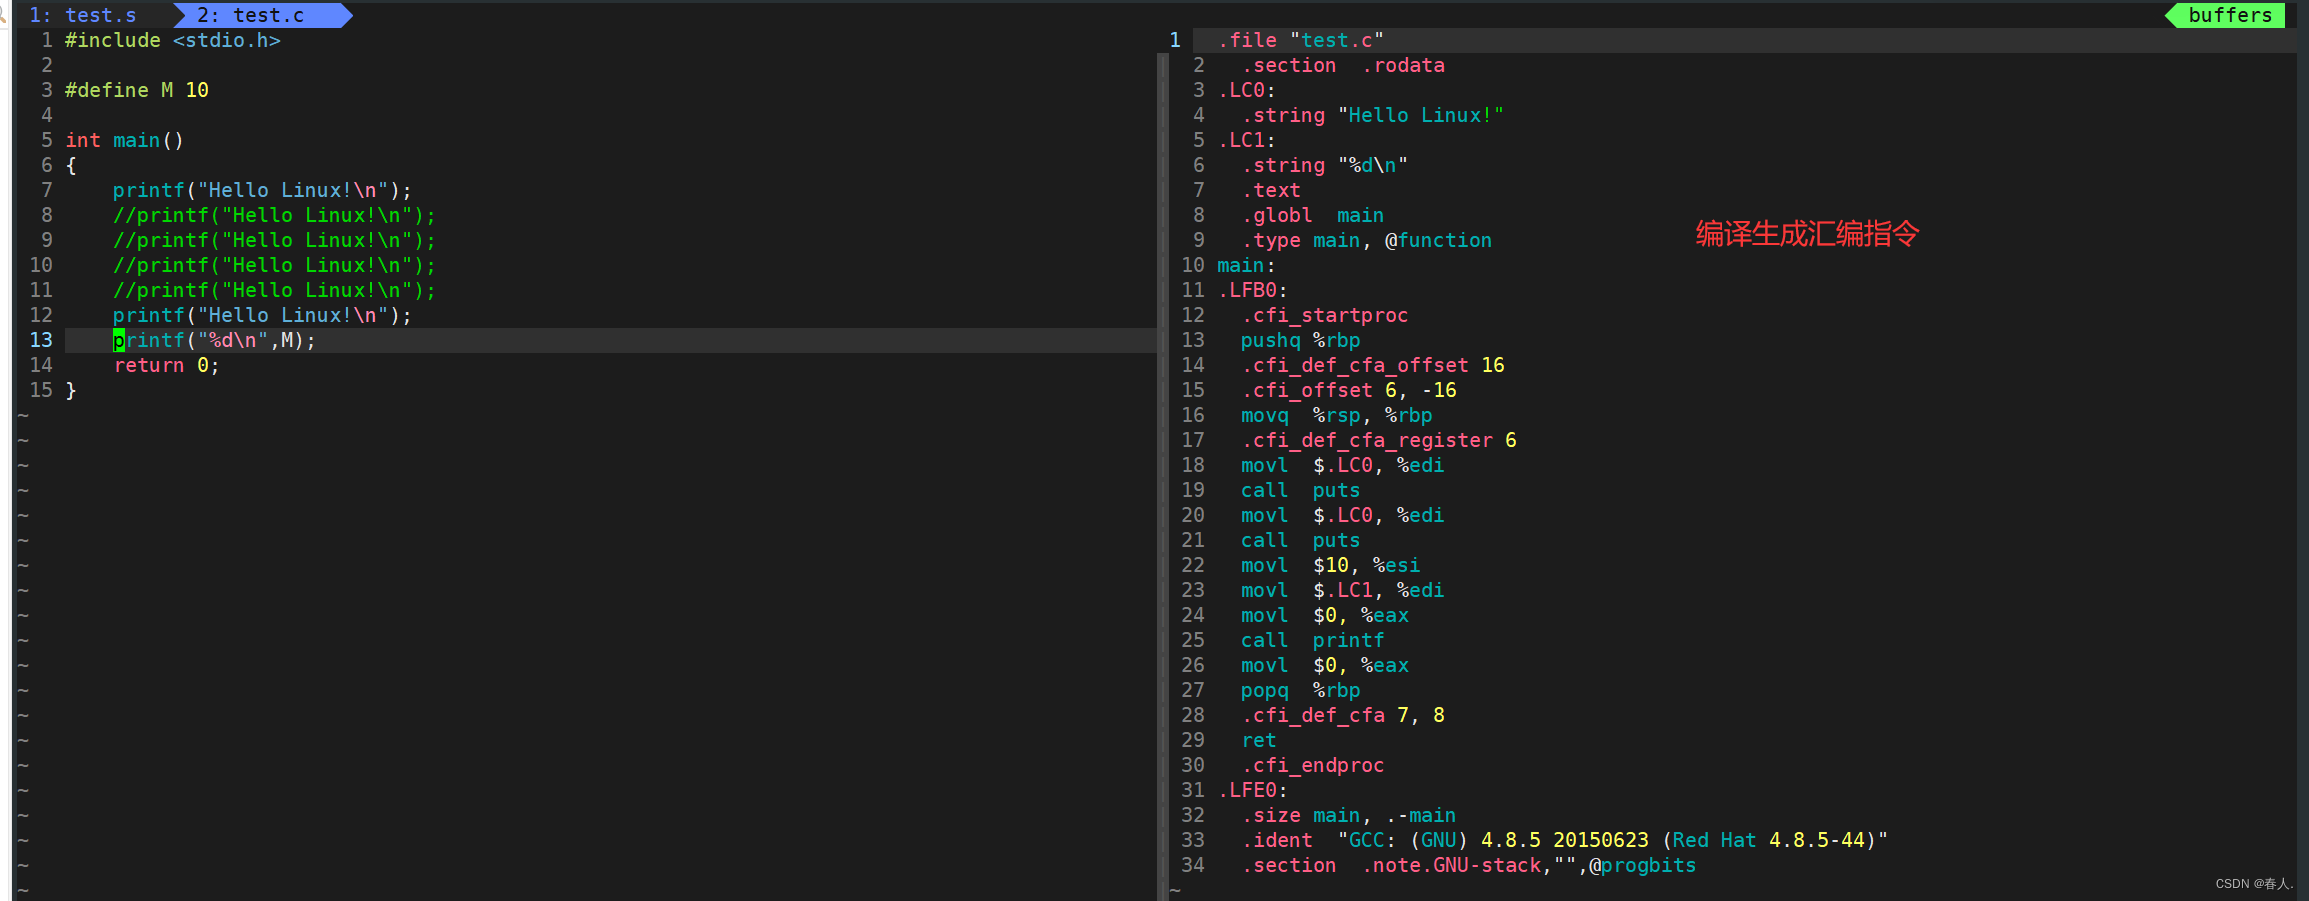
Task: Click '.cfi_offset 6, -16' line
Action: pyautogui.click(x=1349, y=390)
